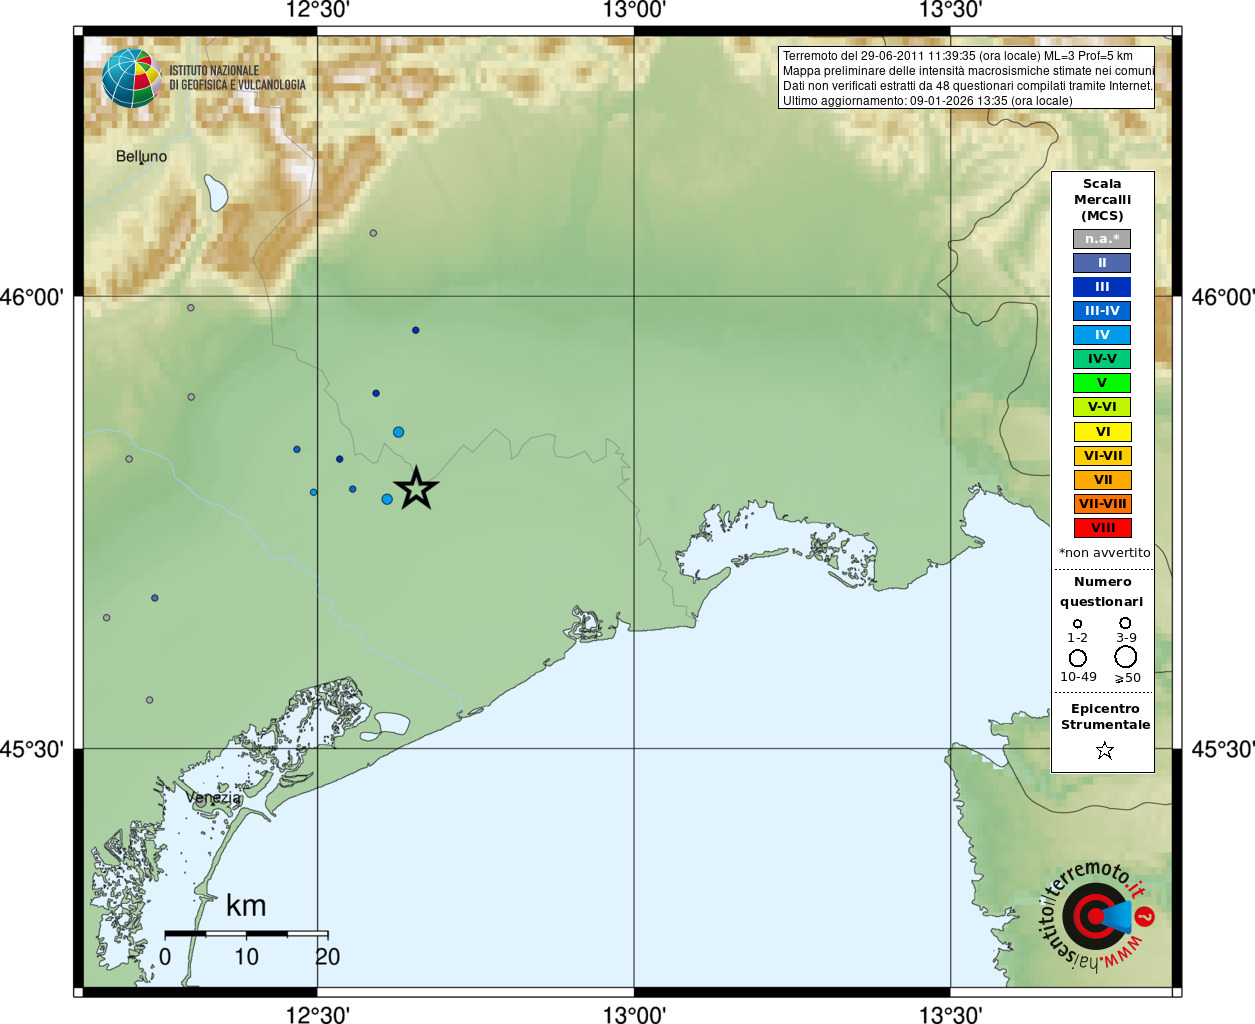Image resolution: width=1255 pixels, height=1024 pixels.
Task: Click the km scale bar
Action: (246, 933)
